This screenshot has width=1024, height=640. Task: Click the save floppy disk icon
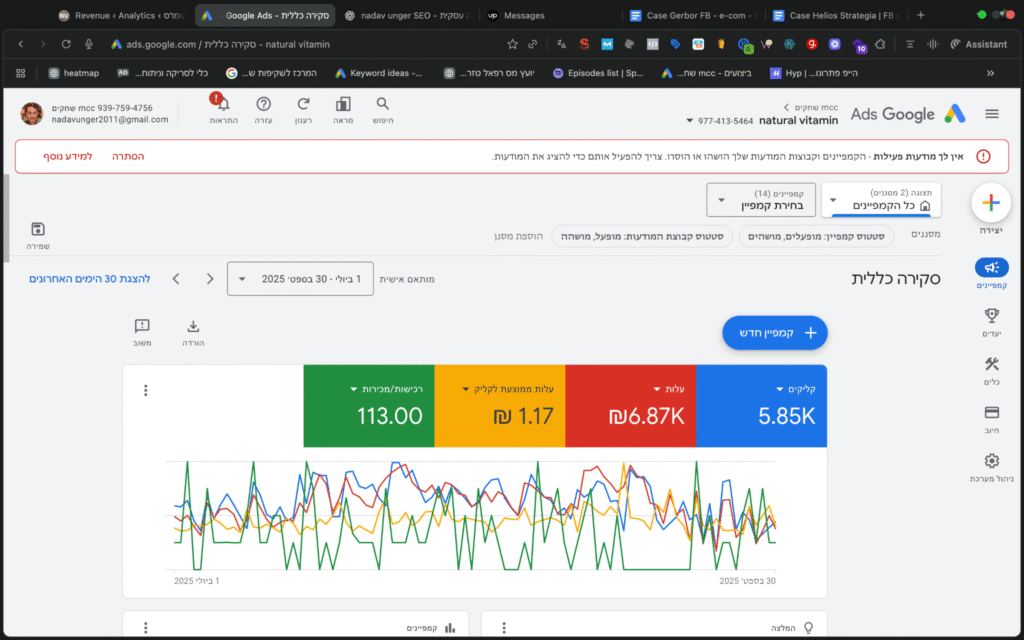pyautogui.click(x=38, y=230)
